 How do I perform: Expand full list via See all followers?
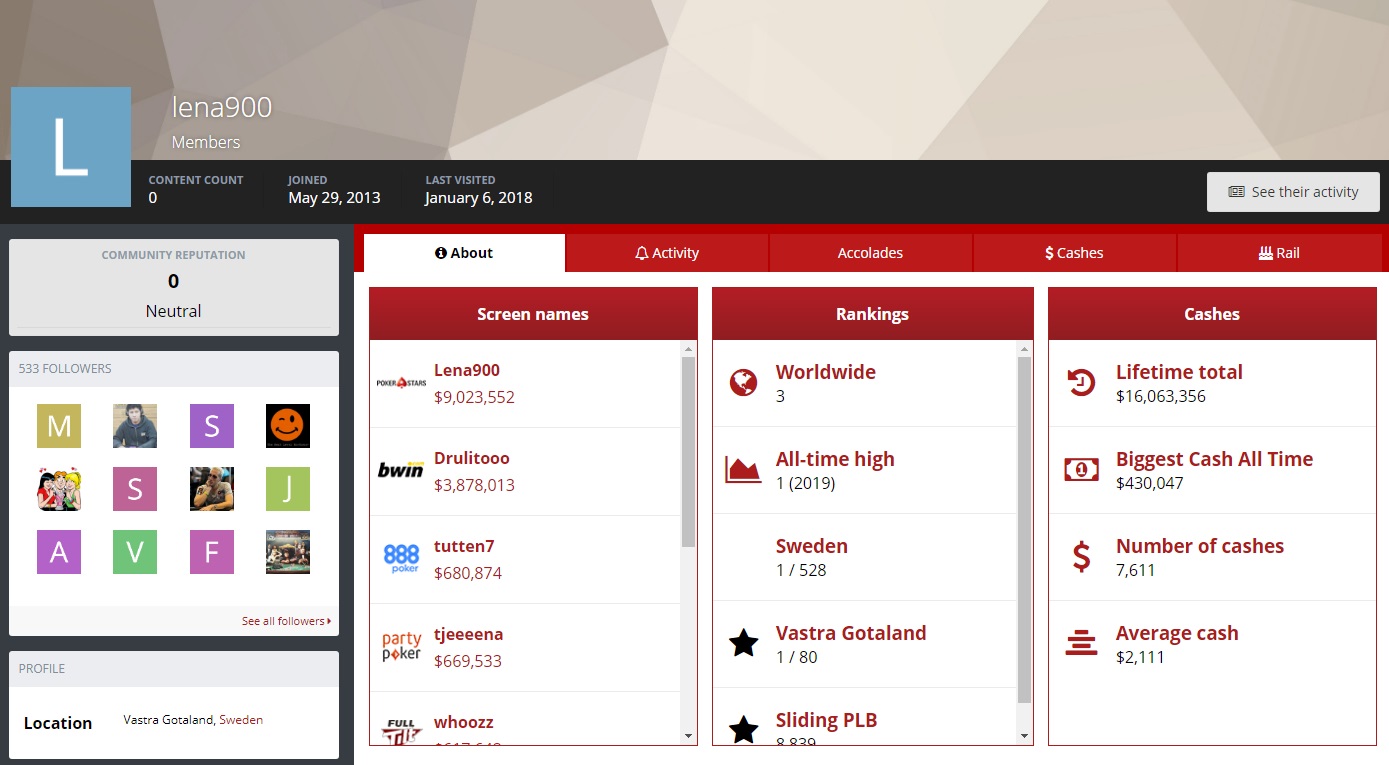pyautogui.click(x=286, y=621)
